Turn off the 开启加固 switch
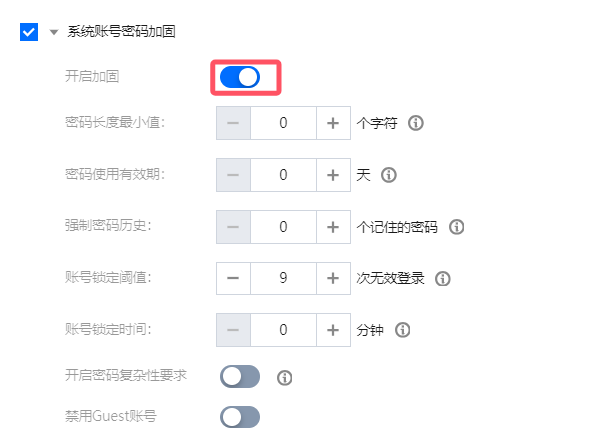This screenshot has width=615, height=442. click(240, 77)
